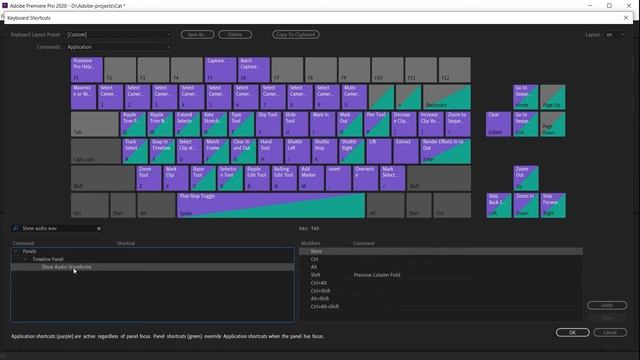Click the A key Track Select
The height and width of the screenshot is (360, 640).
pyautogui.click(x=135, y=151)
